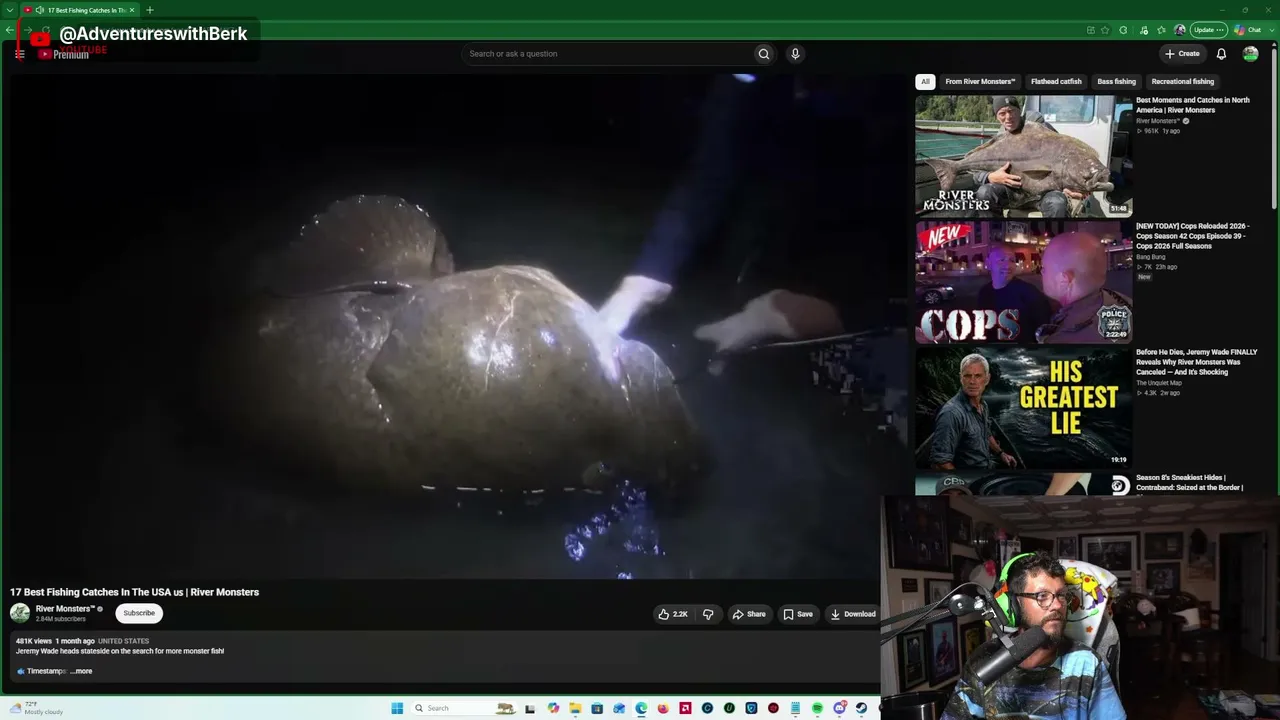The width and height of the screenshot is (1280, 720).
Task: Open Task View from the taskbar
Action: click(530, 708)
